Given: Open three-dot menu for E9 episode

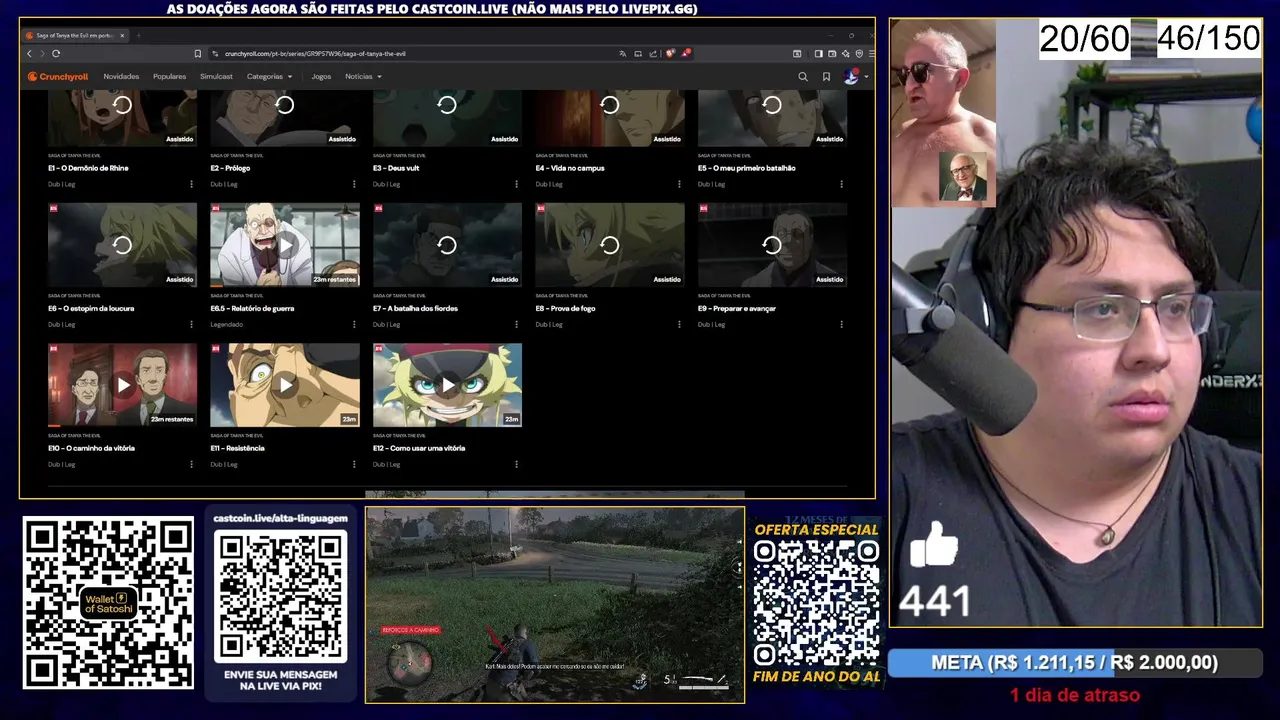Looking at the screenshot, I should pyautogui.click(x=841, y=324).
